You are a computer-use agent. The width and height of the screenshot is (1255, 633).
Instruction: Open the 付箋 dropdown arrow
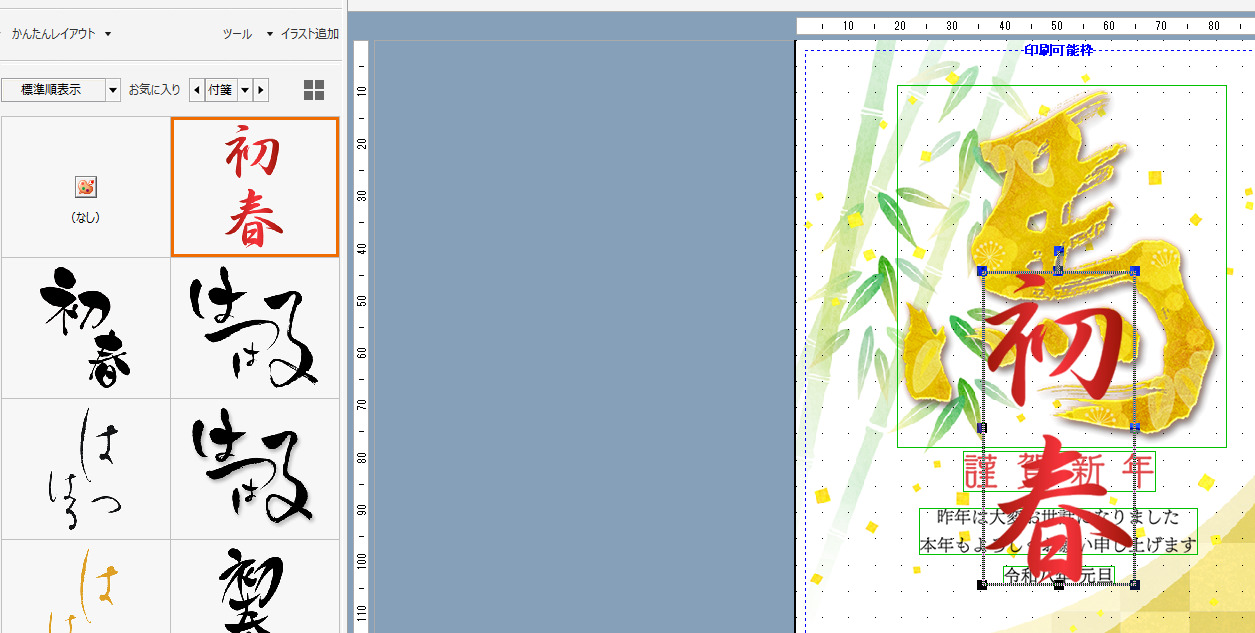tap(245, 90)
